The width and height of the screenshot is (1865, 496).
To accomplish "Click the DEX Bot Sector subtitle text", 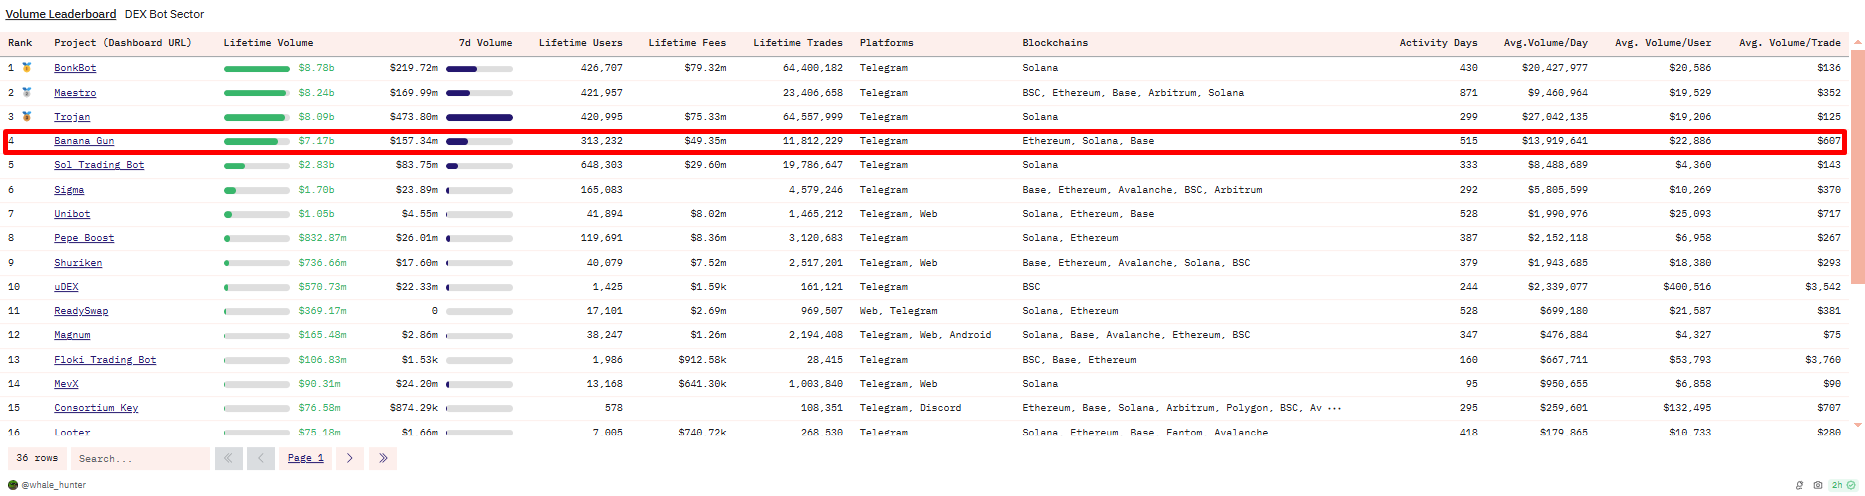I will tap(164, 14).
